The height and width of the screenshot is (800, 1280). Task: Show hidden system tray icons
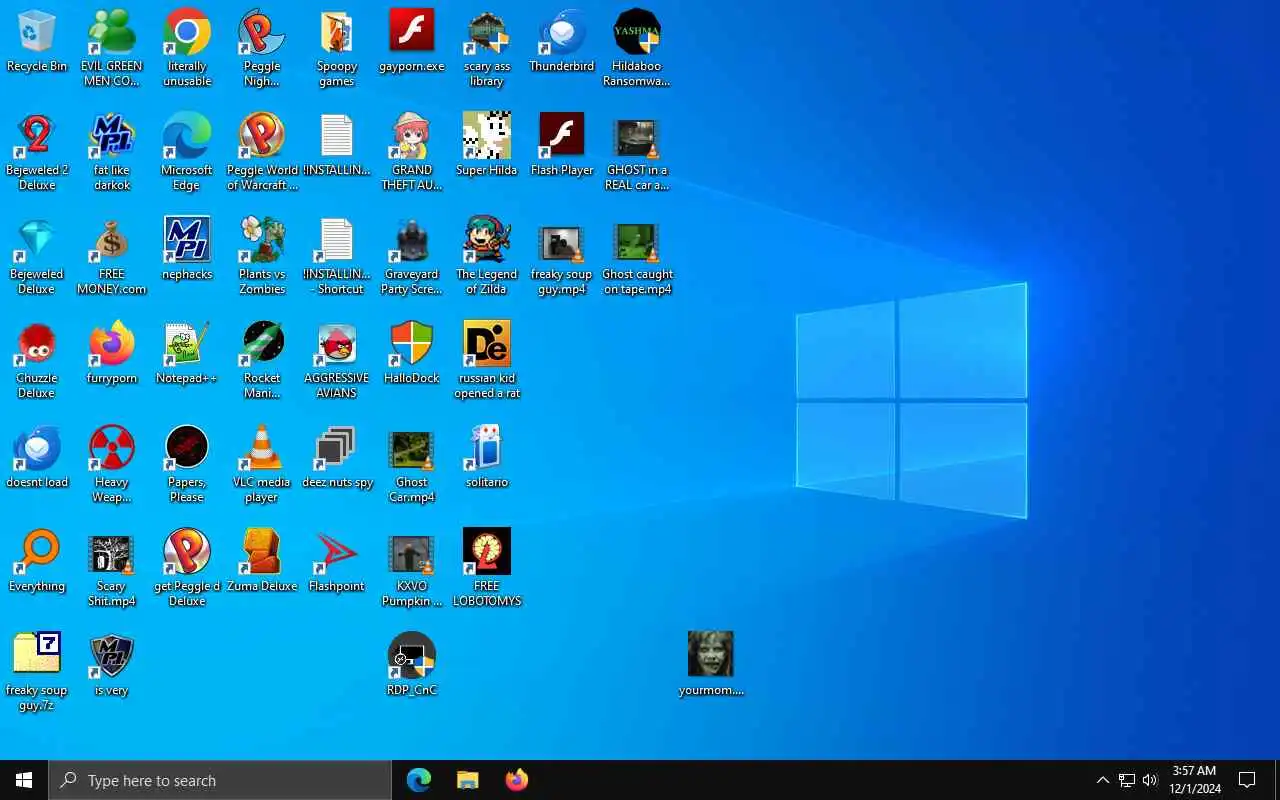point(1102,780)
